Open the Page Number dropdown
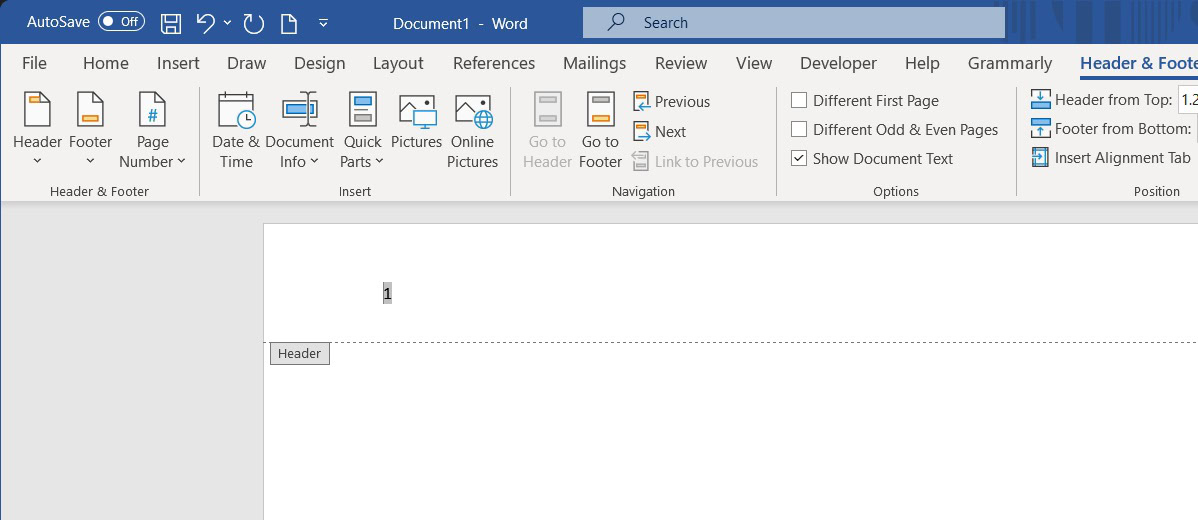Viewport: 1198px width, 520px height. pos(152,130)
